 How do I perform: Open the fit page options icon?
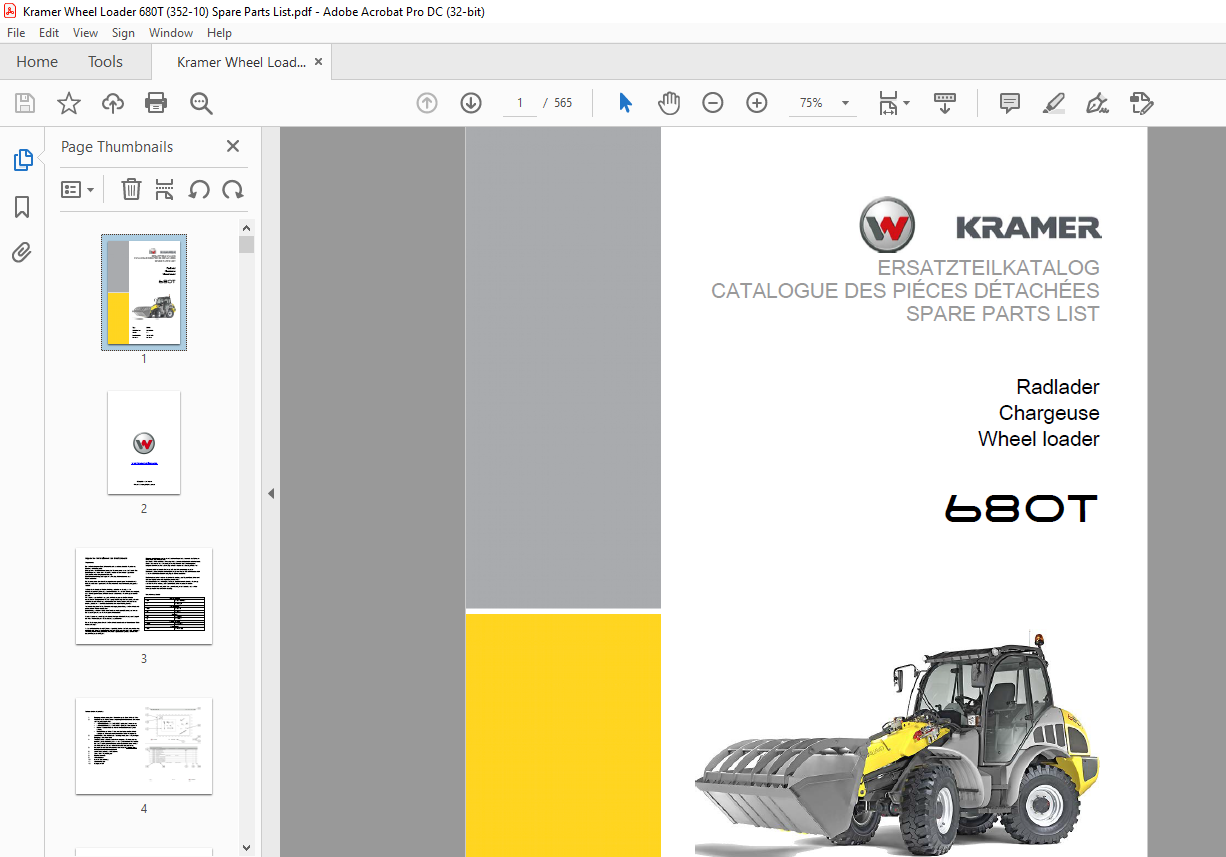tap(893, 103)
